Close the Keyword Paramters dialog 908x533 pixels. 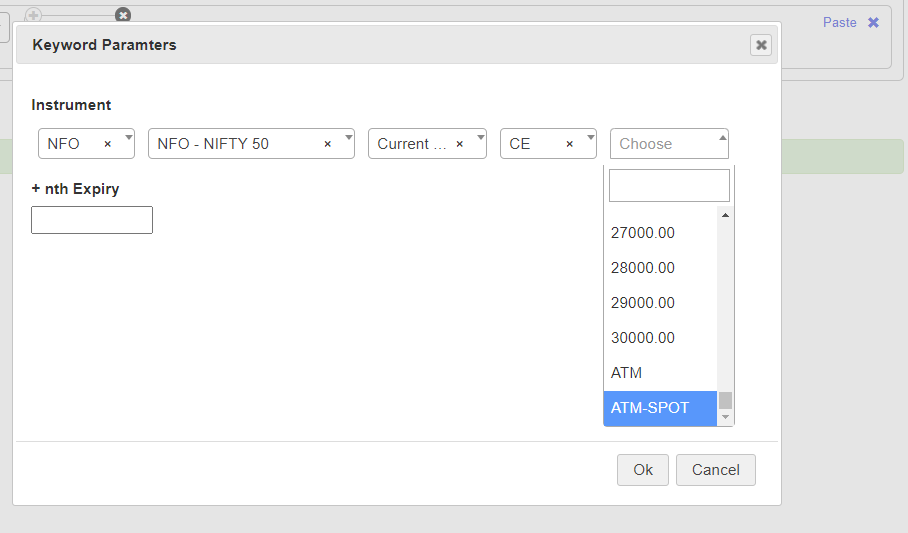point(761,45)
